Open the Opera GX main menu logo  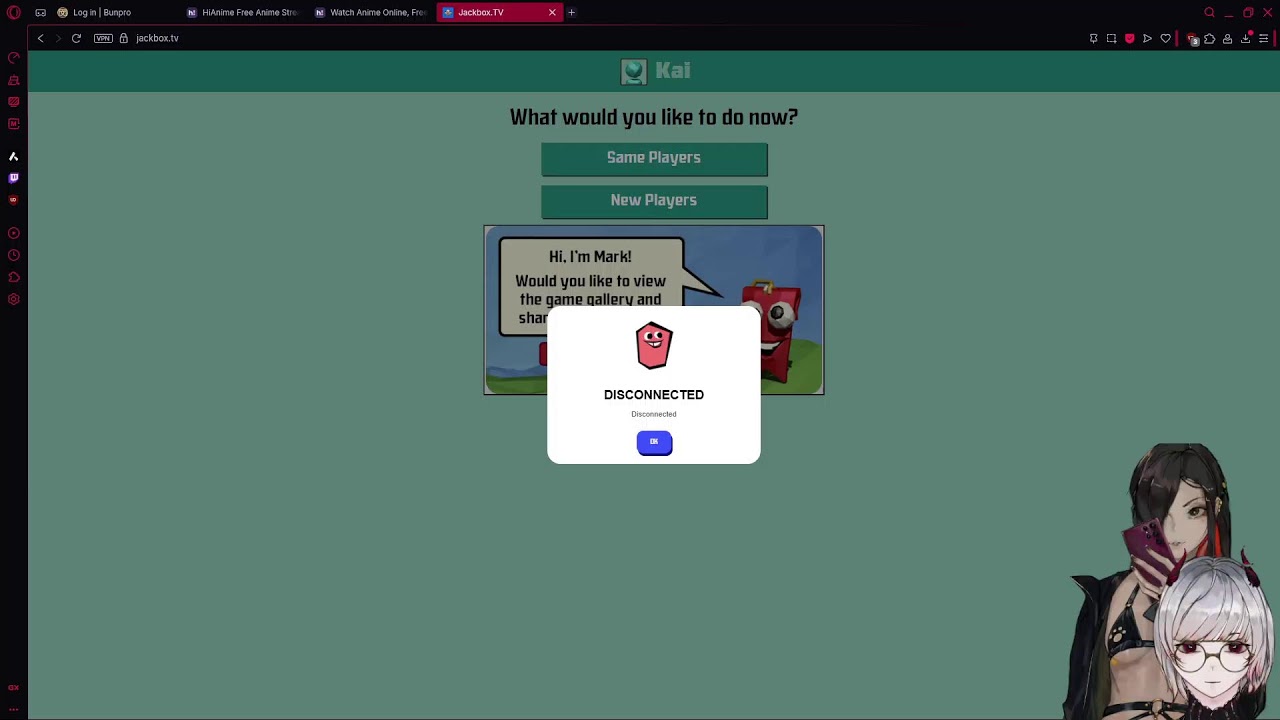pyautogui.click(x=14, y=12)
